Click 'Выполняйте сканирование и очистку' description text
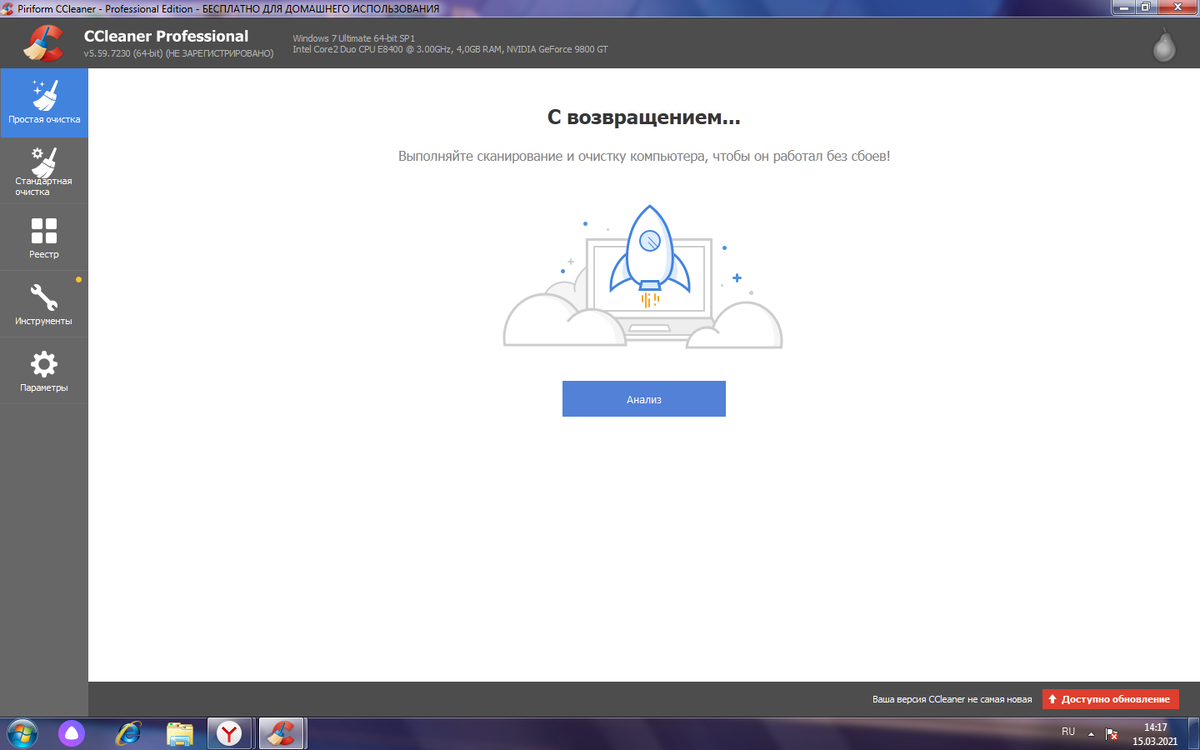This screenshot has height=750, width=1200. point(644,157)
